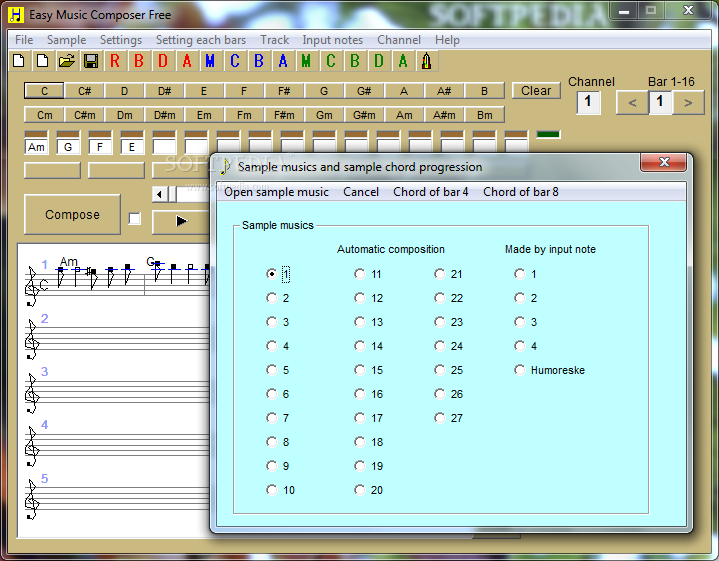Select the G#m chord button

(x=364, y=115)
